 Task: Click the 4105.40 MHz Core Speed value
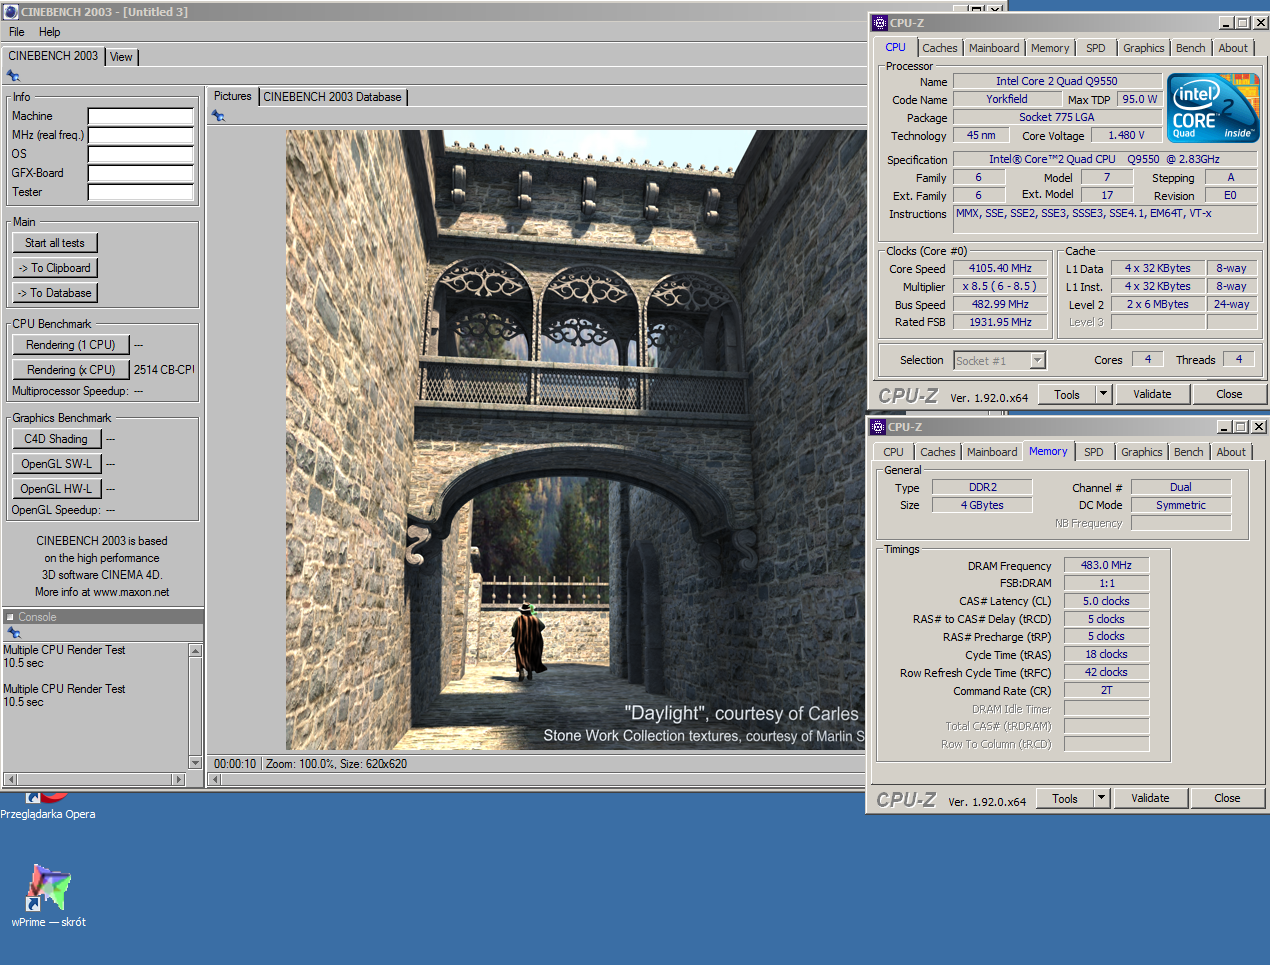pos(1000,268)
